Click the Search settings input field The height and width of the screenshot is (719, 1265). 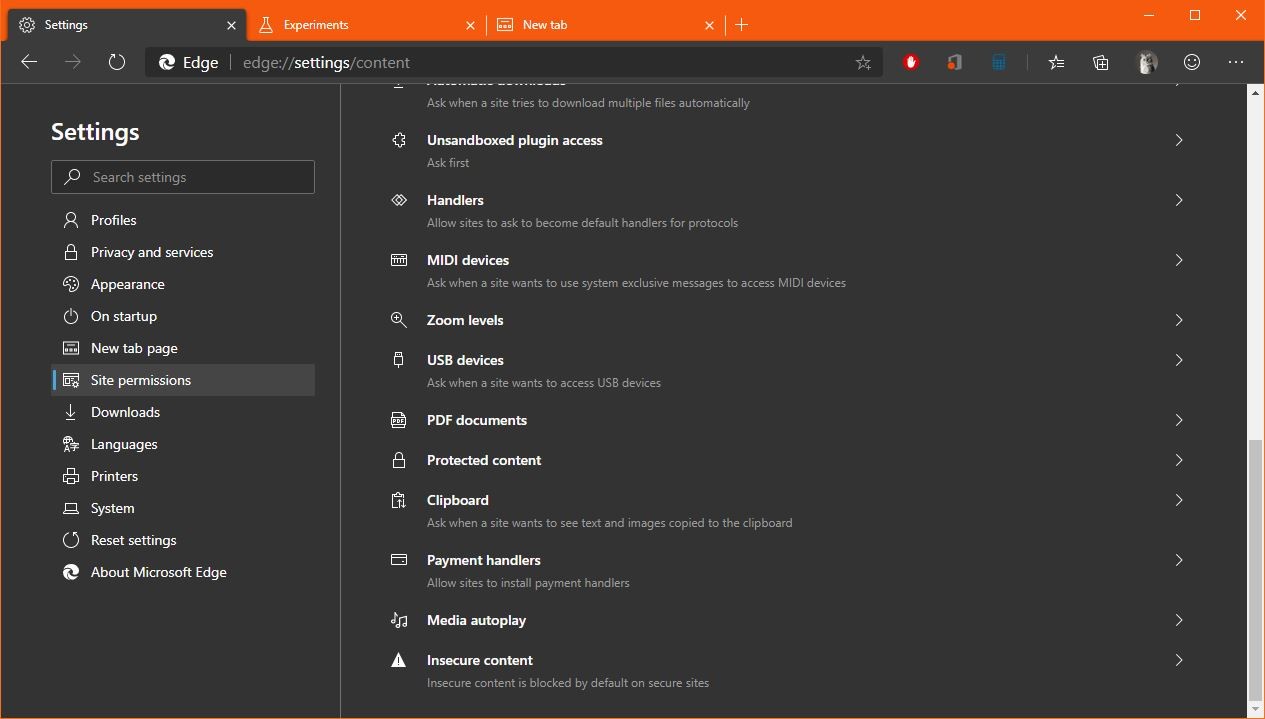[x=183, y=176]
